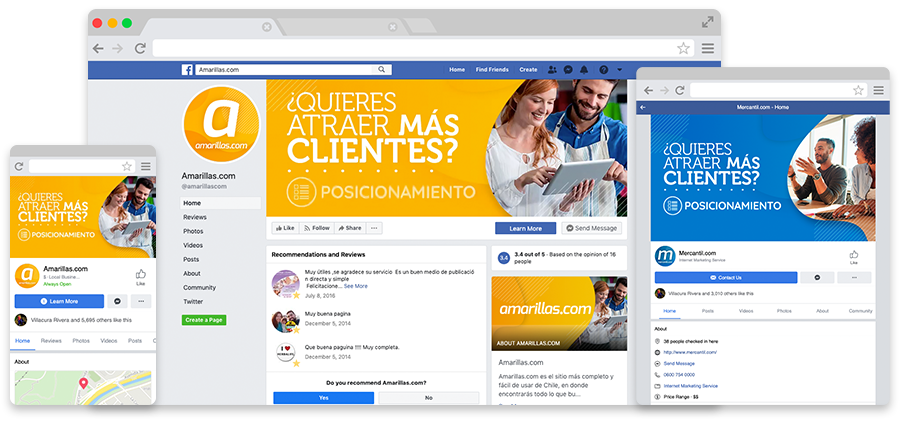Viewport: 900px width, 427px height.
Task: Reload the page in the Mercantil browser window
Action: 680,90
